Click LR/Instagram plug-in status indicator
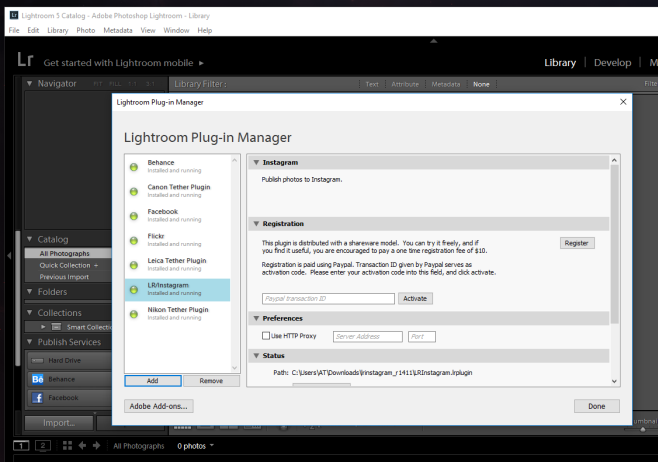This screenshot has width=658, height=462. click(x=134, y=290)
